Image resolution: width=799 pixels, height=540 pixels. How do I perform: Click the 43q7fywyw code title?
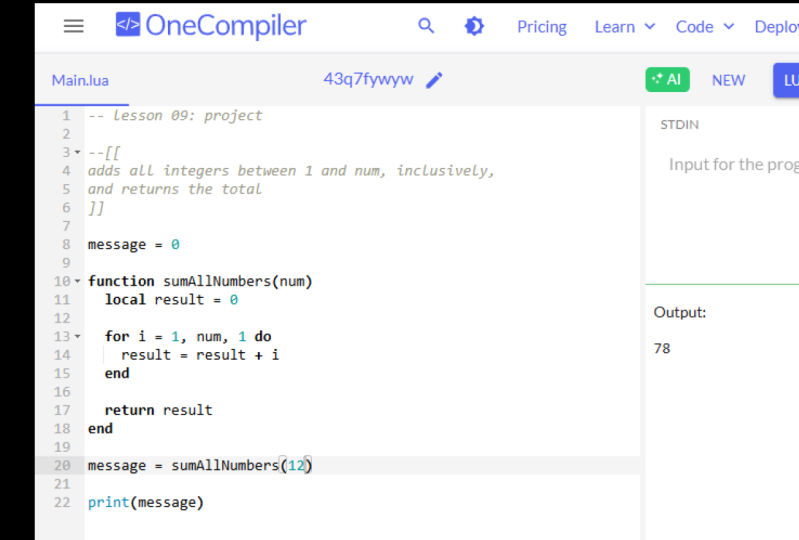368,80
